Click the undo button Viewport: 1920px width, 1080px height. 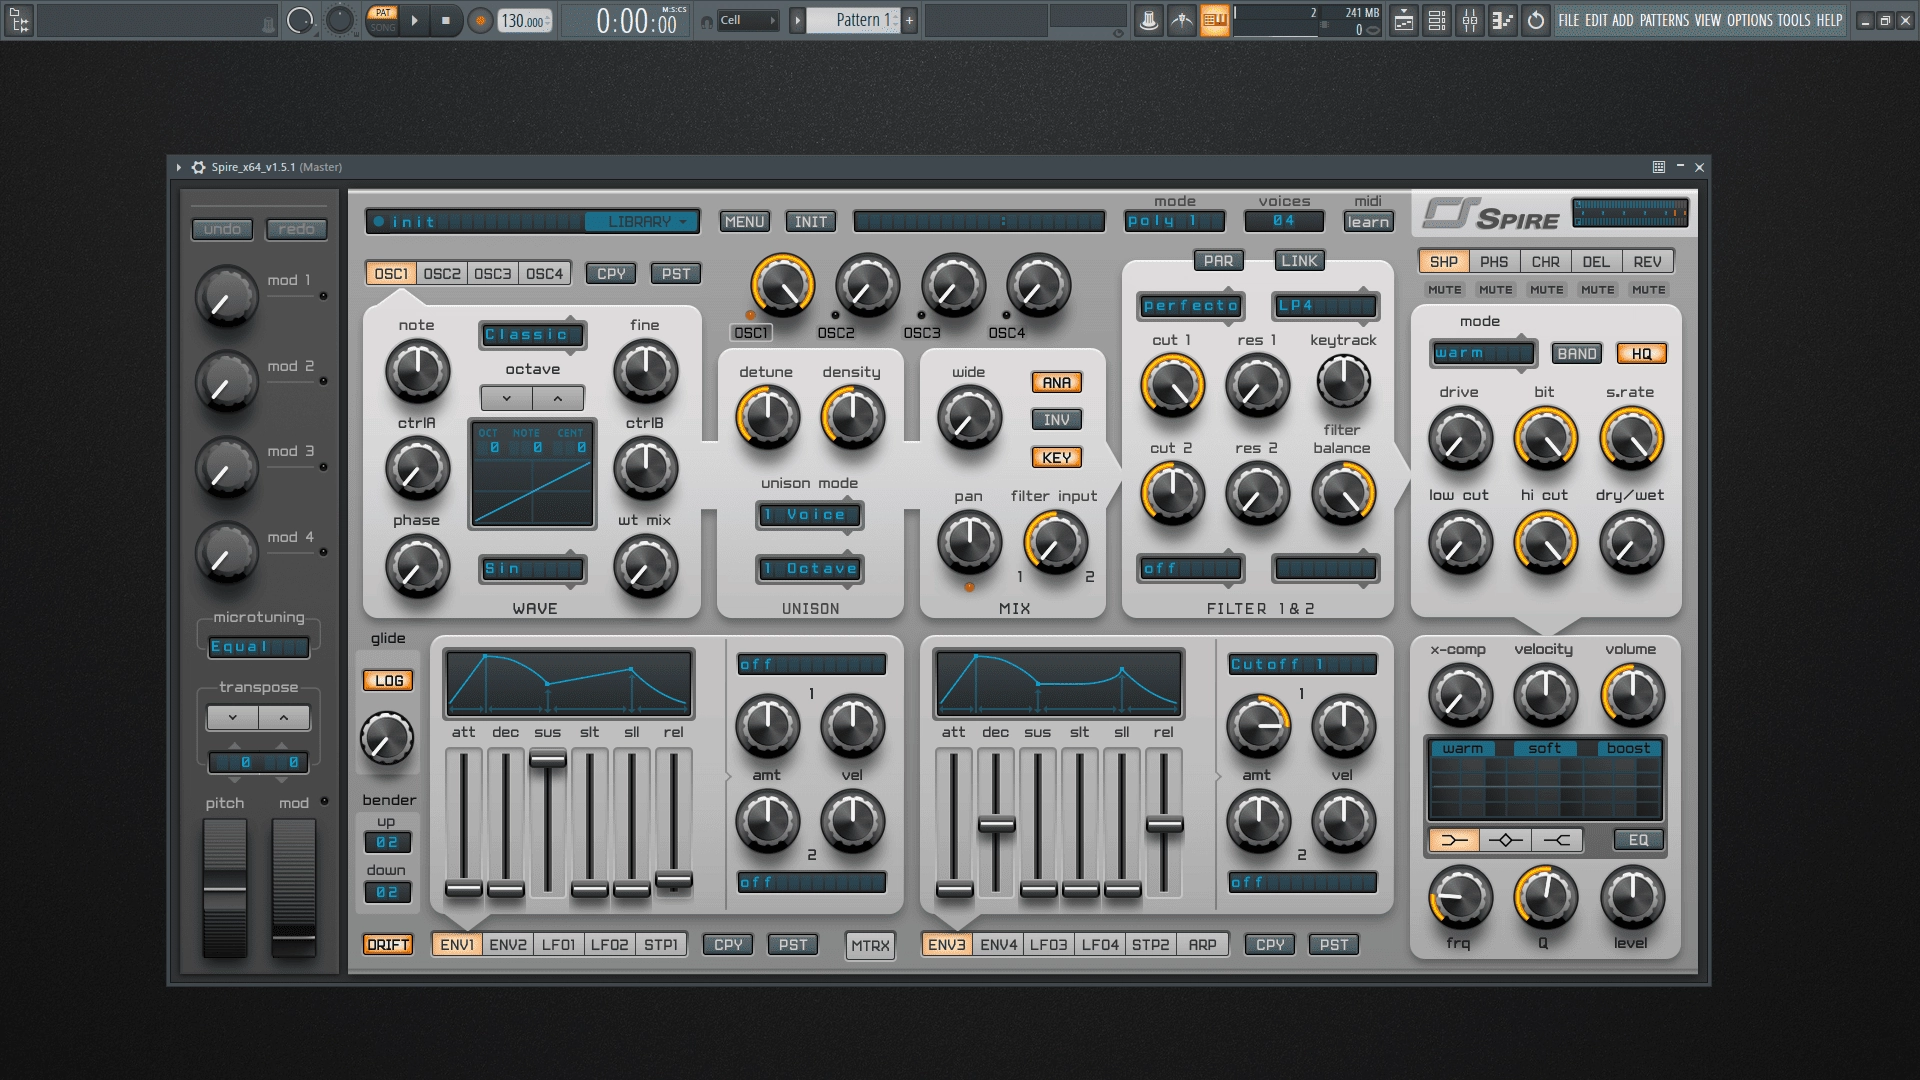222,229
